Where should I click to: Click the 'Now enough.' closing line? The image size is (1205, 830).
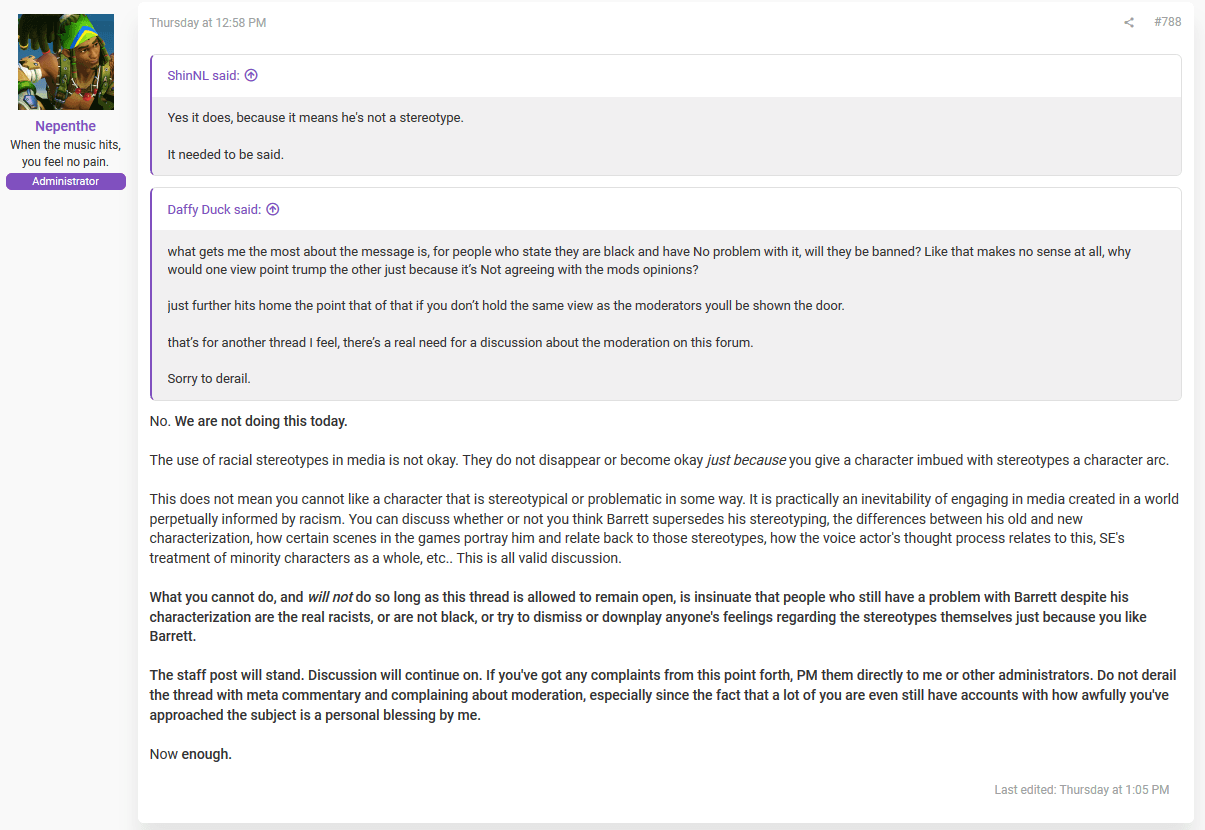tap(191, 754)
